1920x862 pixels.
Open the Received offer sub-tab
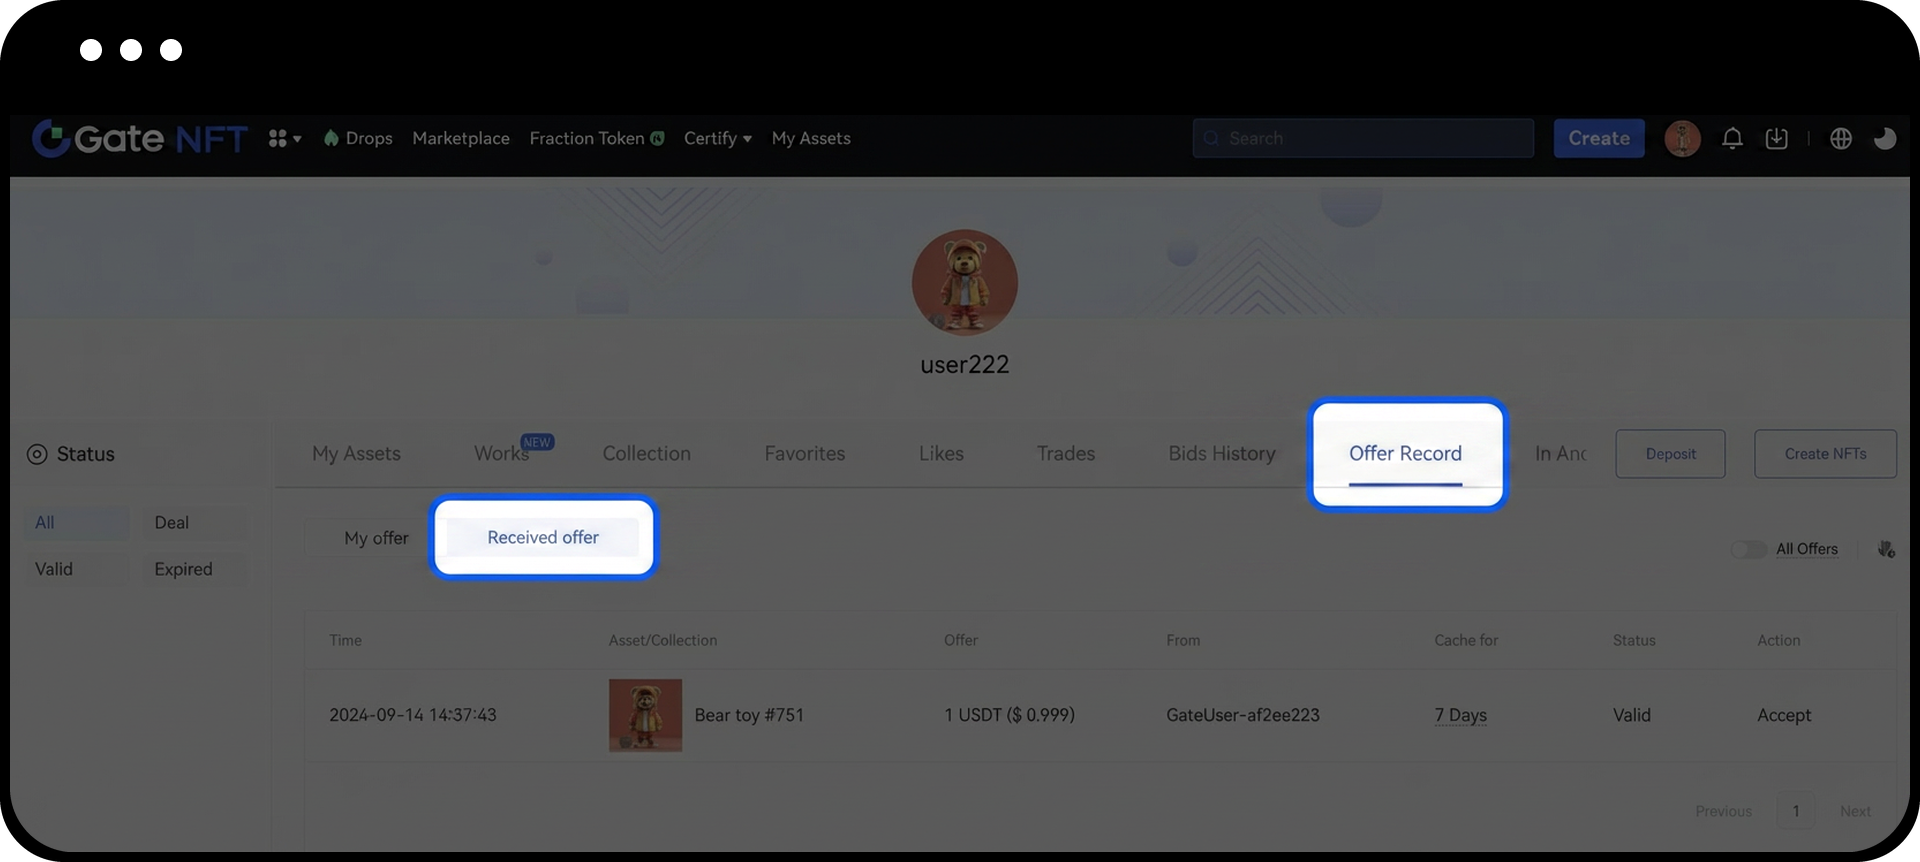click(x=543, y=537)
